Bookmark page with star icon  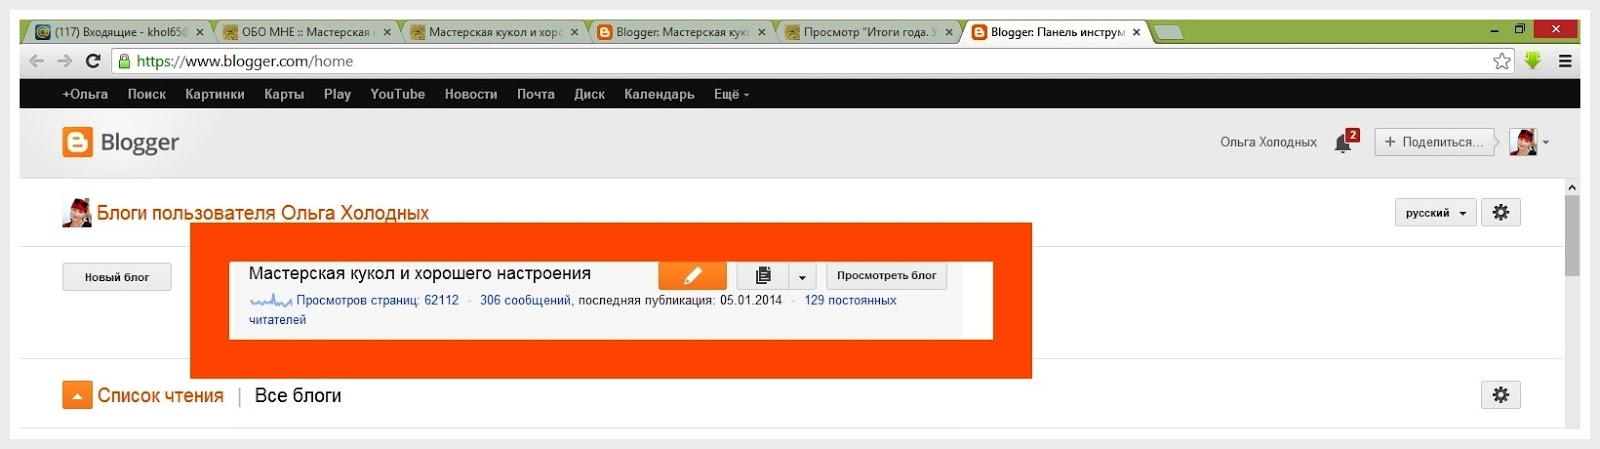click(x=1502, y=61)
